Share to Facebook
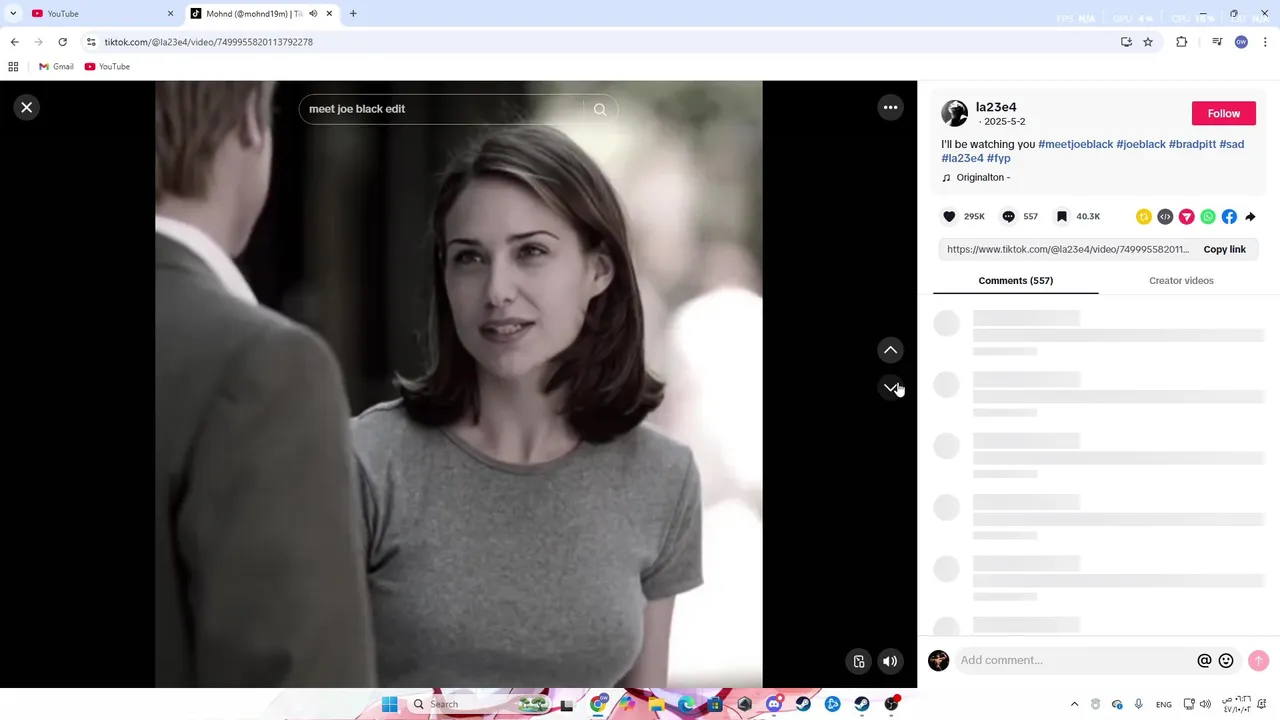 click(x=1229, y=216)
